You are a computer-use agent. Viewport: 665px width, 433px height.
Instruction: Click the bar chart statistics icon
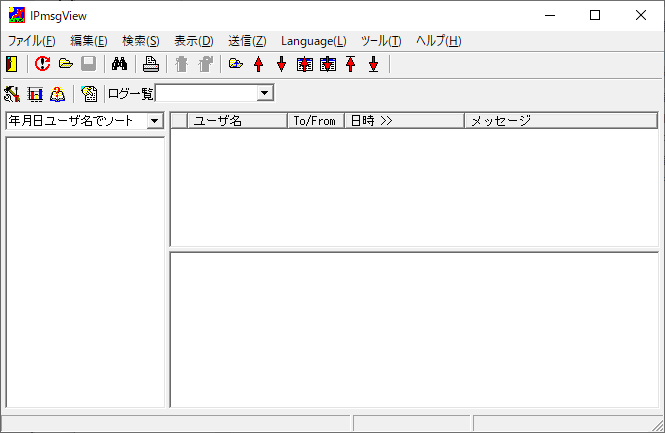coord(35,94)
